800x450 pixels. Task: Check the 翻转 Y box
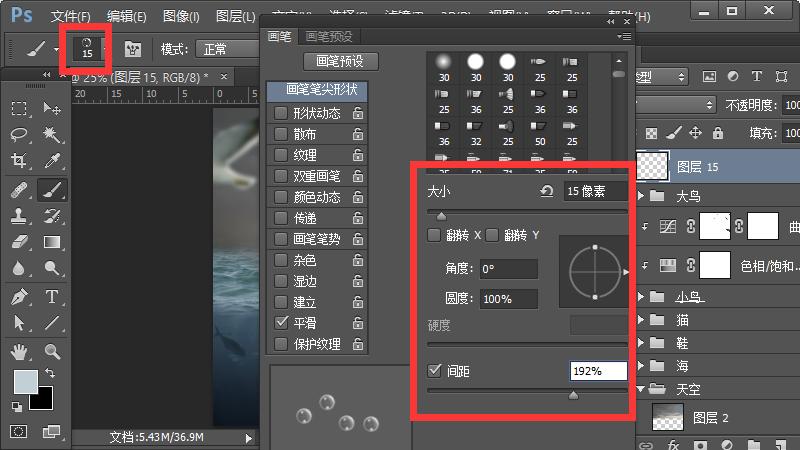pyautogui.click(x=492, y=235)
